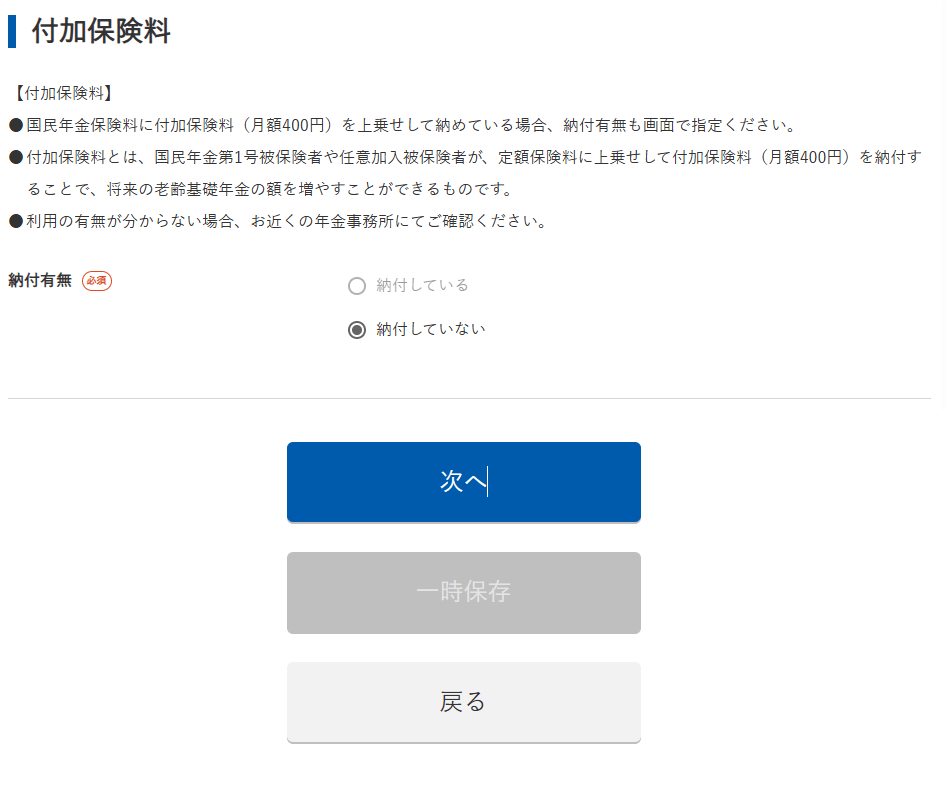Click the red 必須 required badge
948x785 pixels.
(97, 281)
